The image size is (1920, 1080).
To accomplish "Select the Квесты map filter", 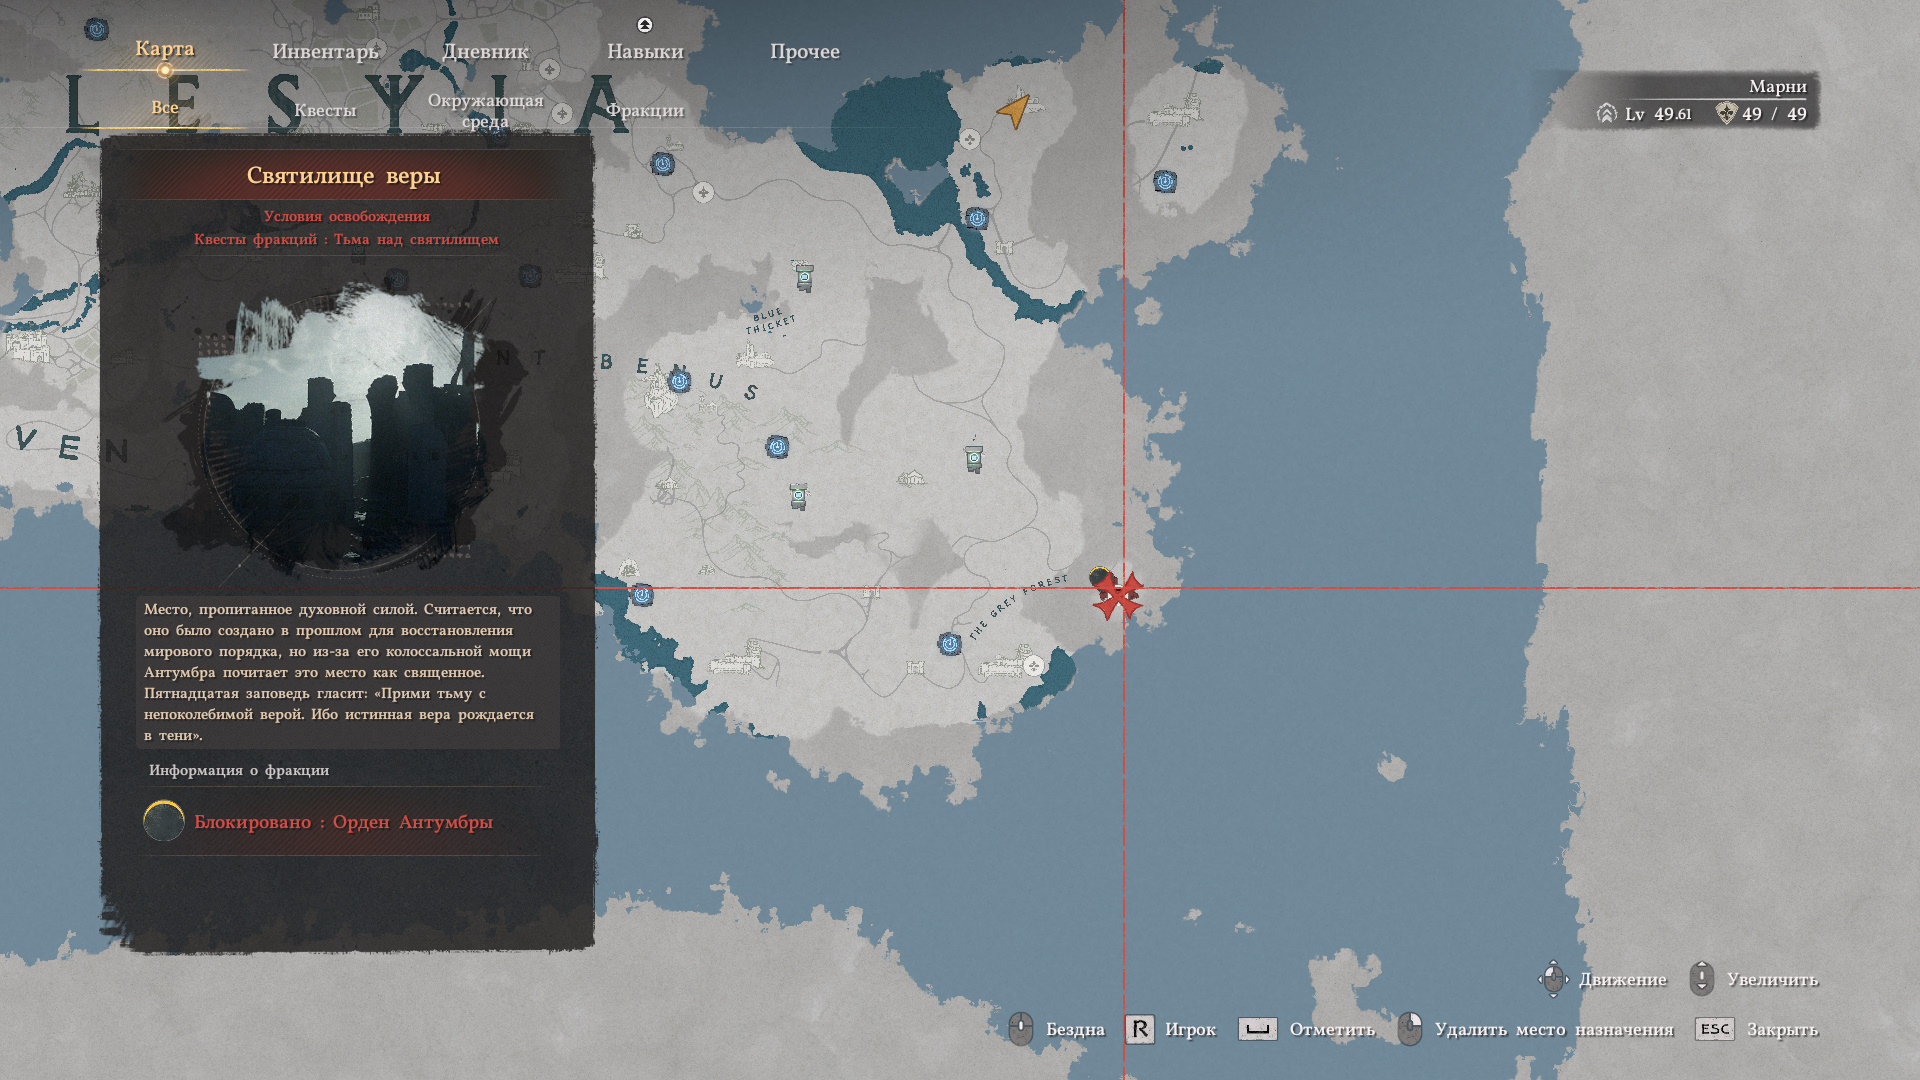I will [x=325, y=110].
